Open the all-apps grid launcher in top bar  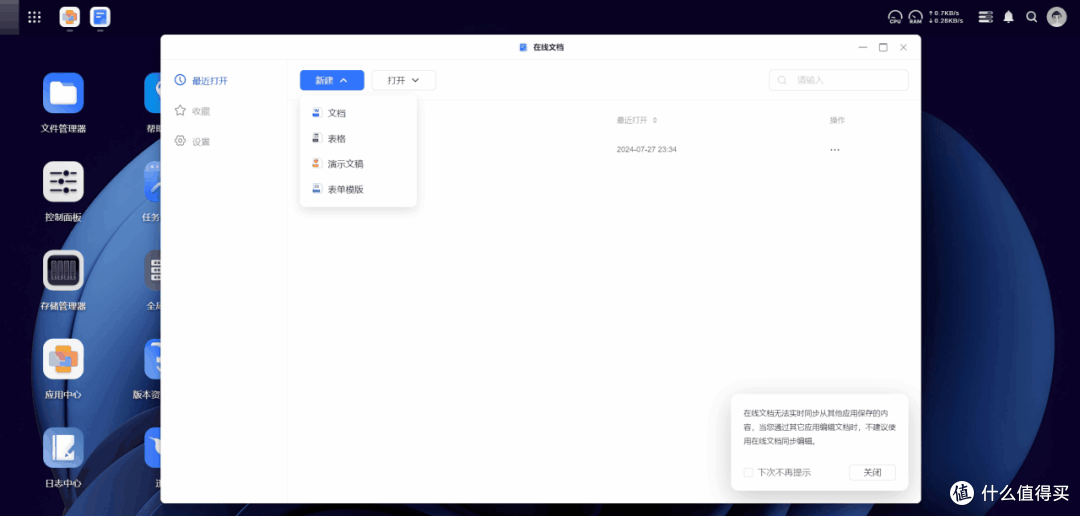(34, 17)
